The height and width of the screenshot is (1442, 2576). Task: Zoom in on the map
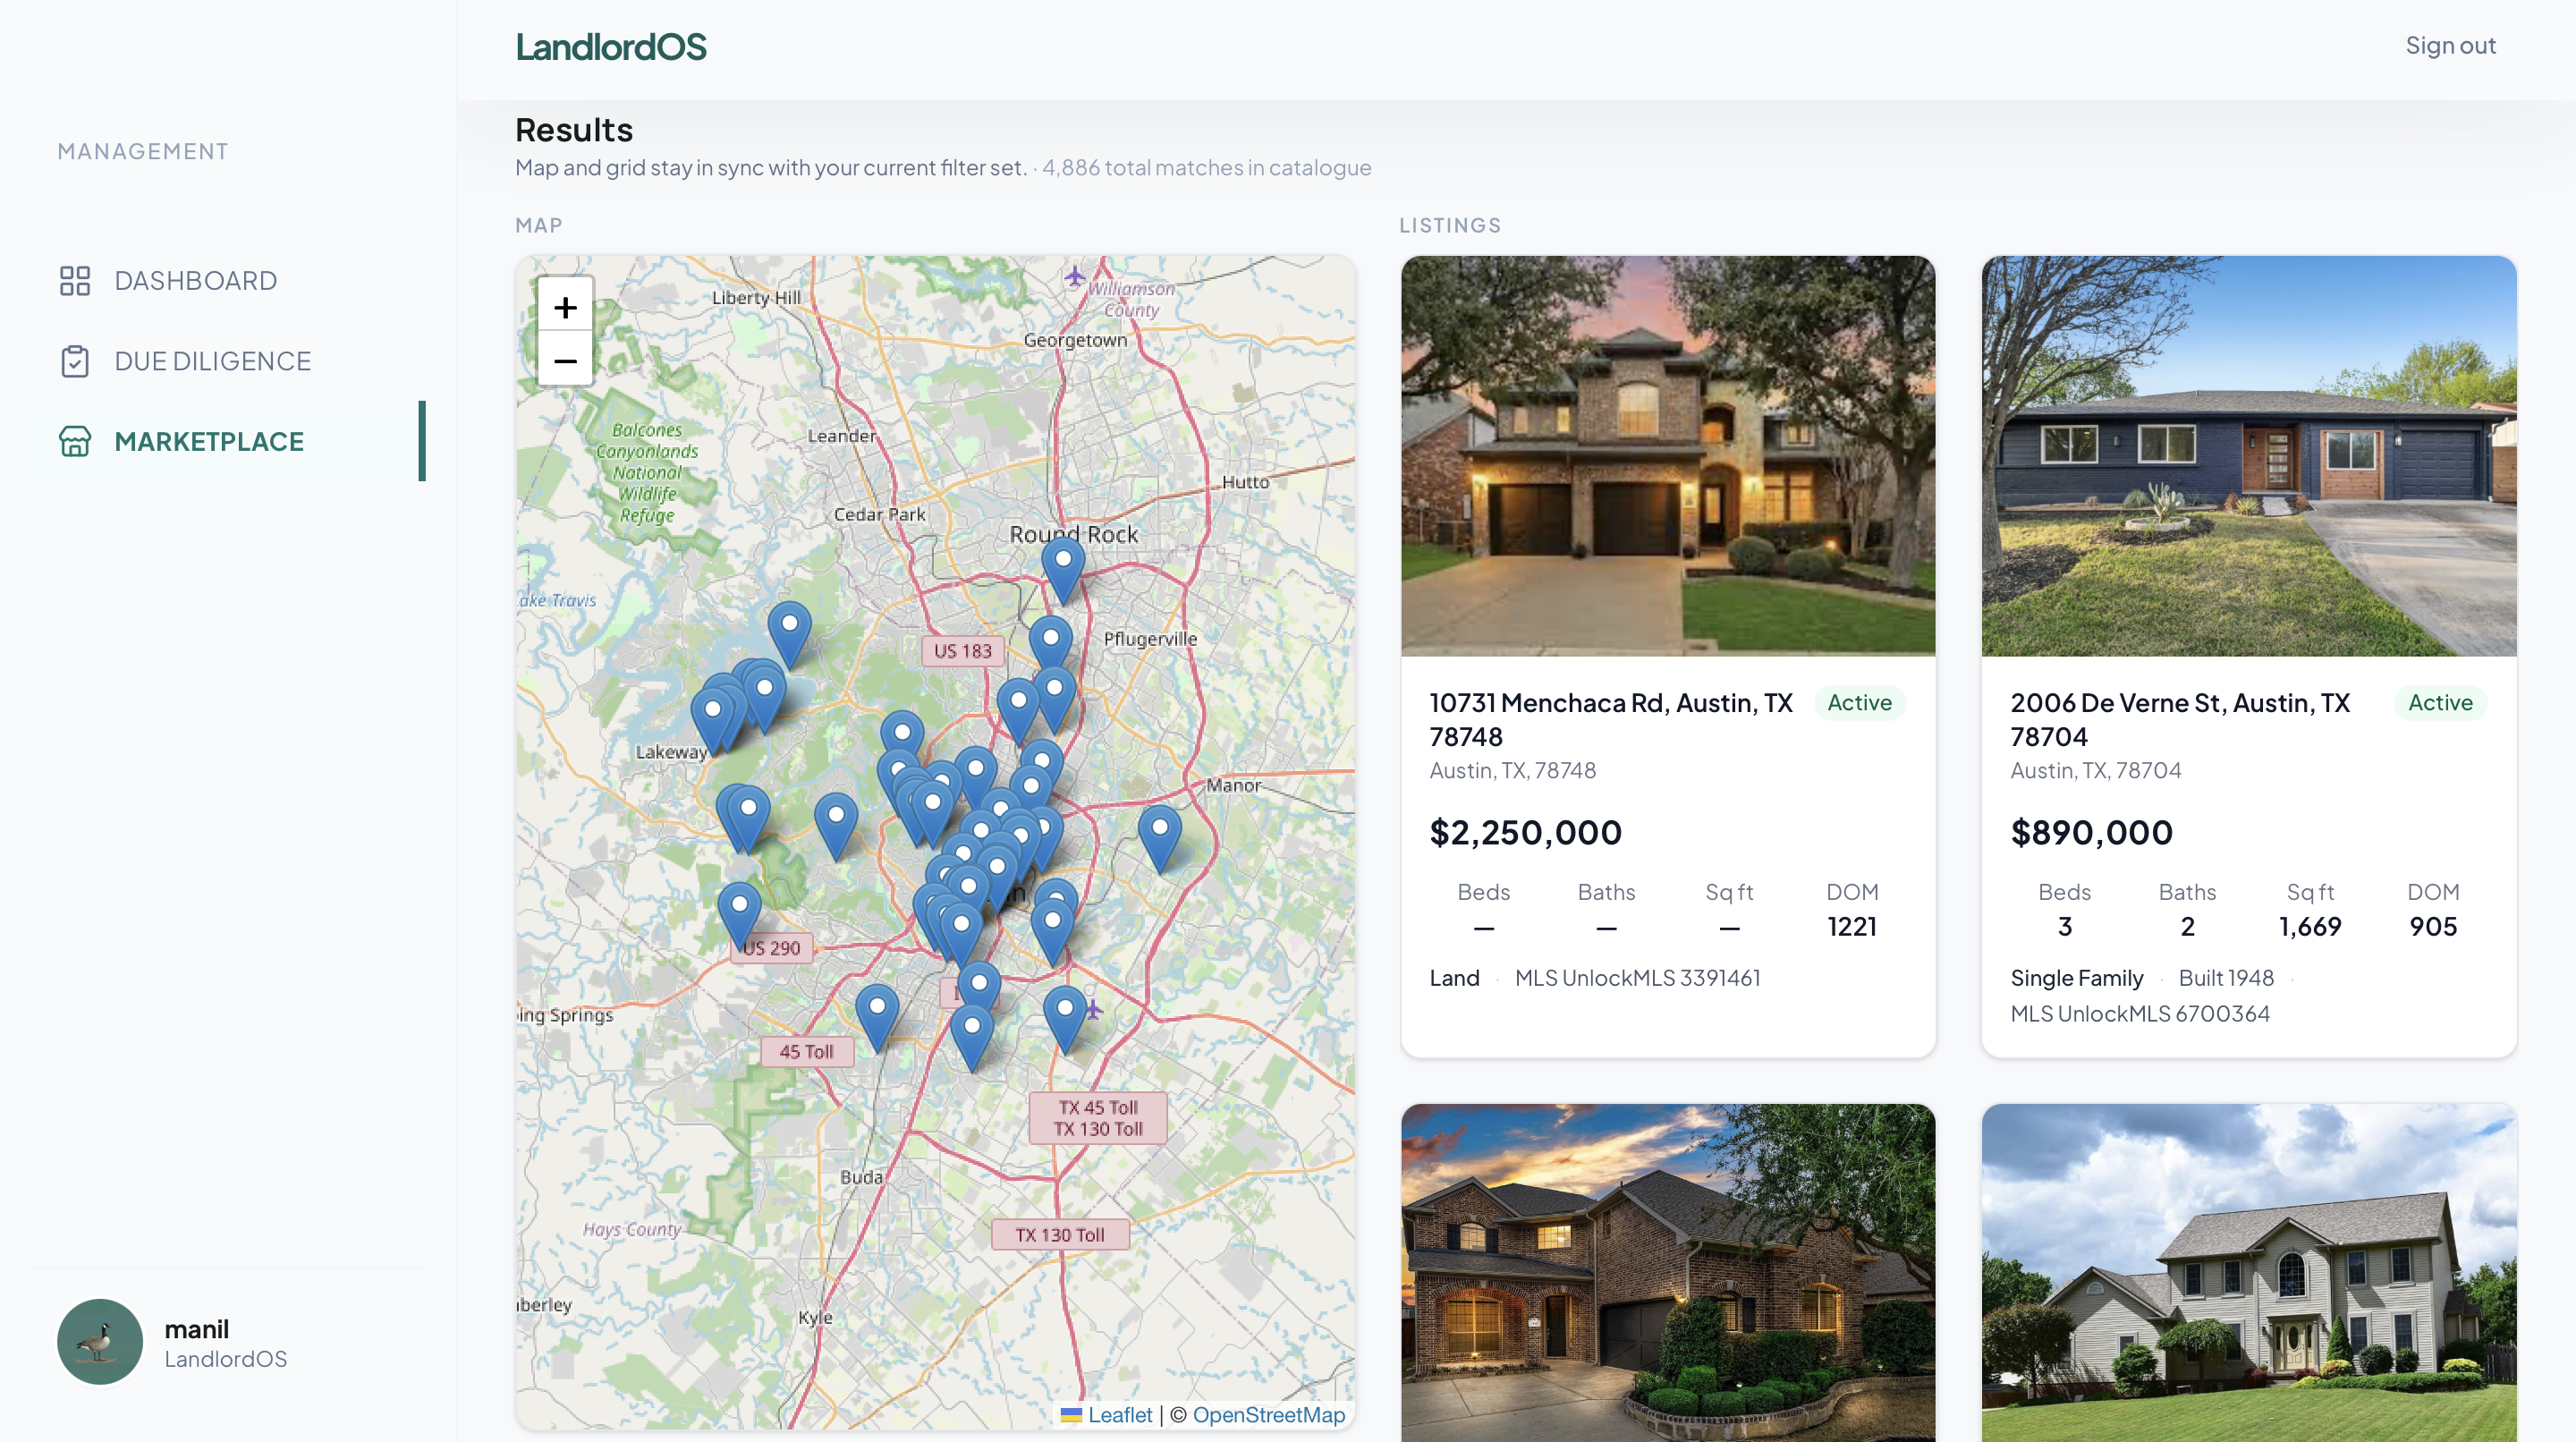point(565,307)
